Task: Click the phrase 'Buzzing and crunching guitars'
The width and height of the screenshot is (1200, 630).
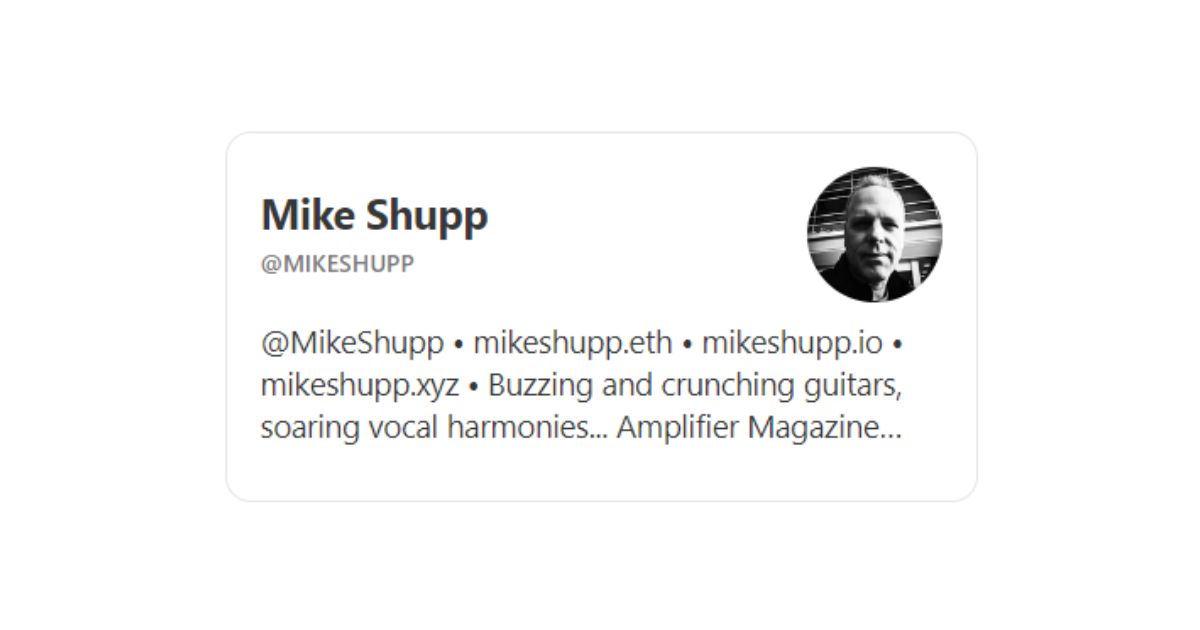Action: (696, 386)
